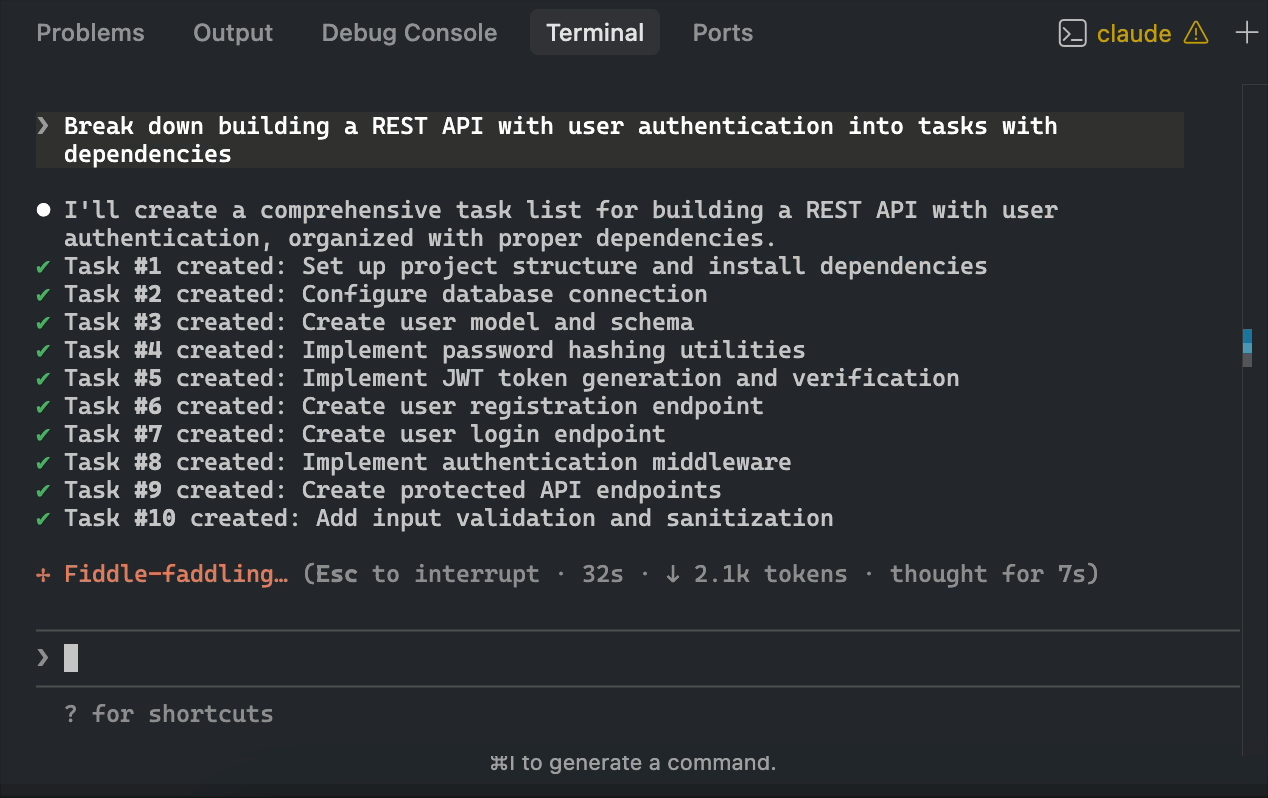Show the Debug Console tab
This screenshot has width=1268, height=798.
409,33
